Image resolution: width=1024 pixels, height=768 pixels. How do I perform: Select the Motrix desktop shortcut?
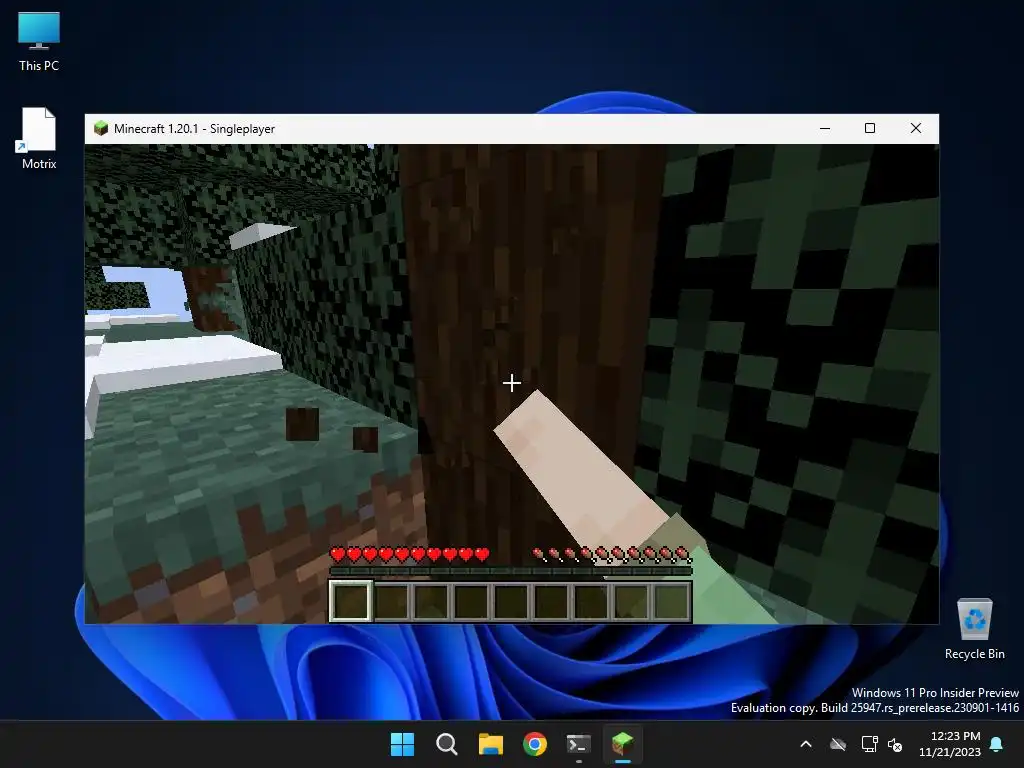39,138
